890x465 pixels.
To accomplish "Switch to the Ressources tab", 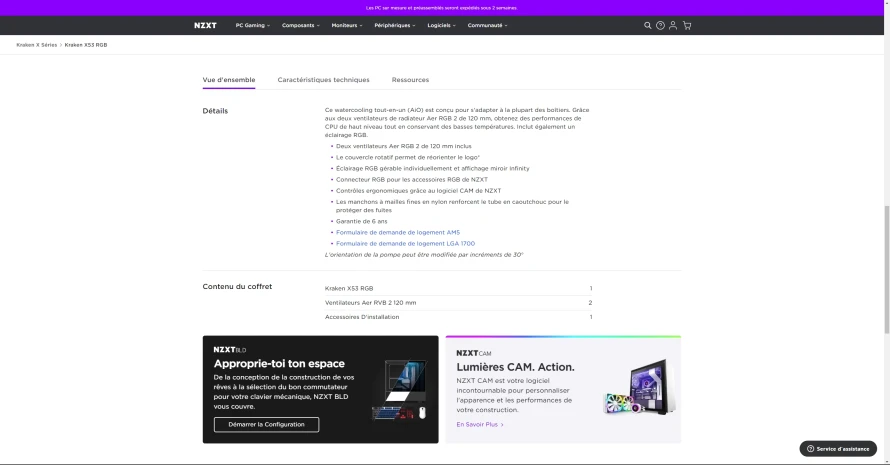I will click(x=410, y=80).
